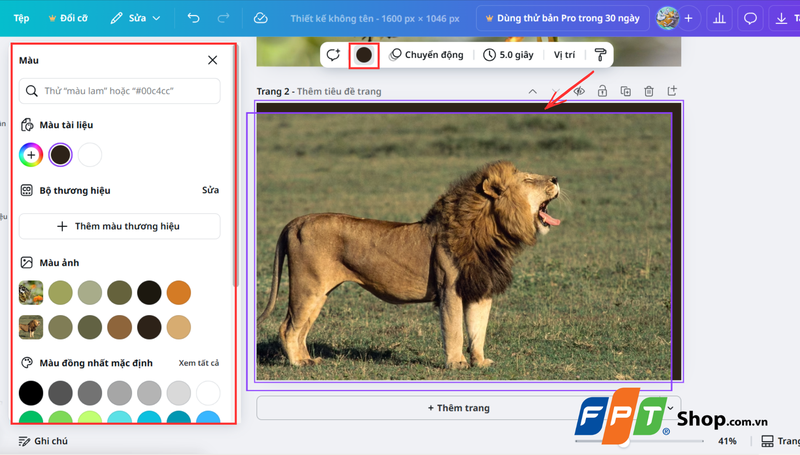This screenshot has height=455, width=800.
Task: Start the Pro 30-day trial
Action: [563, 18]
